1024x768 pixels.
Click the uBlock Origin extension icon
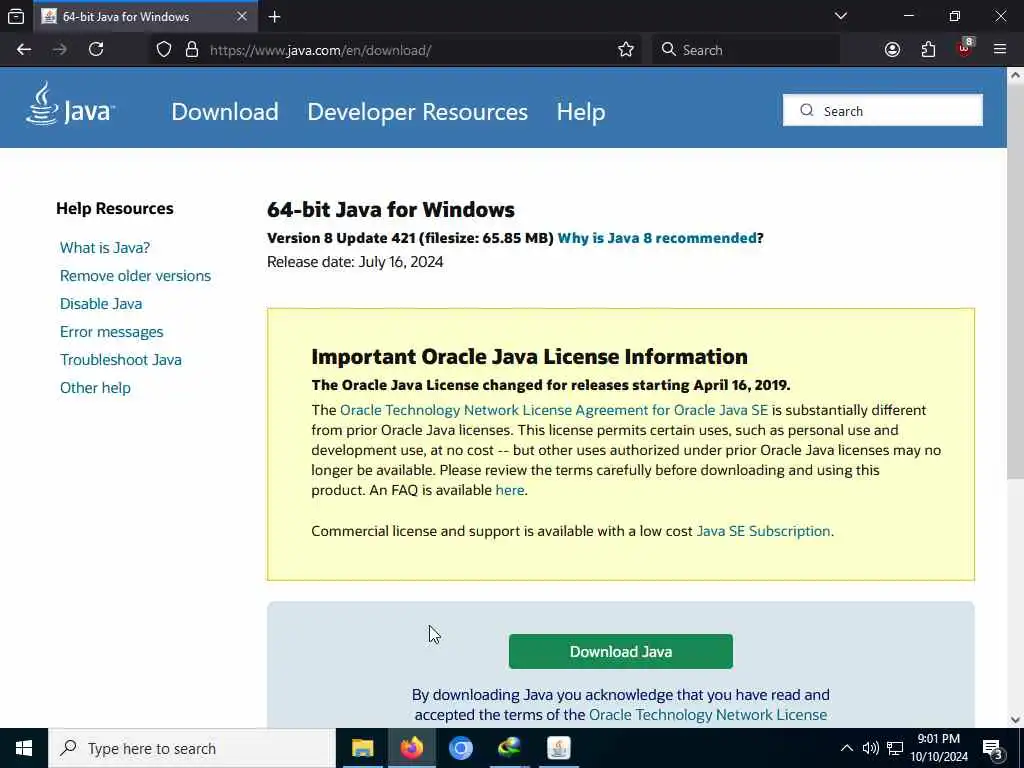[x=965, y=50]
